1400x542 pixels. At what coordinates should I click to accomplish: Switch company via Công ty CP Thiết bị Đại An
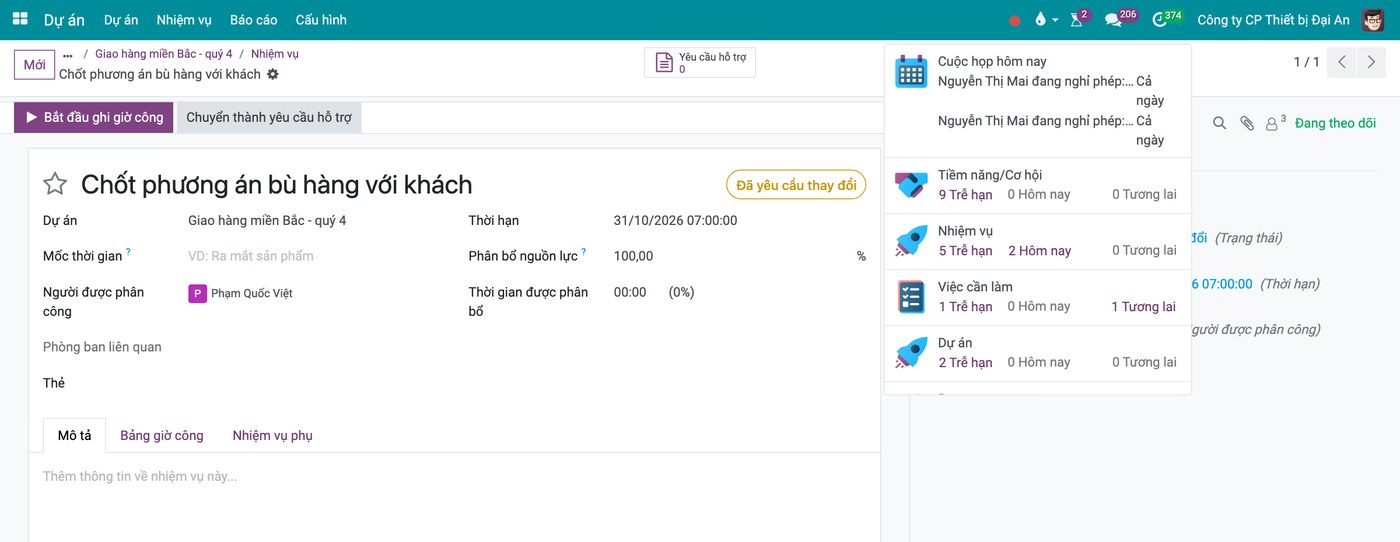point(1273,20)
